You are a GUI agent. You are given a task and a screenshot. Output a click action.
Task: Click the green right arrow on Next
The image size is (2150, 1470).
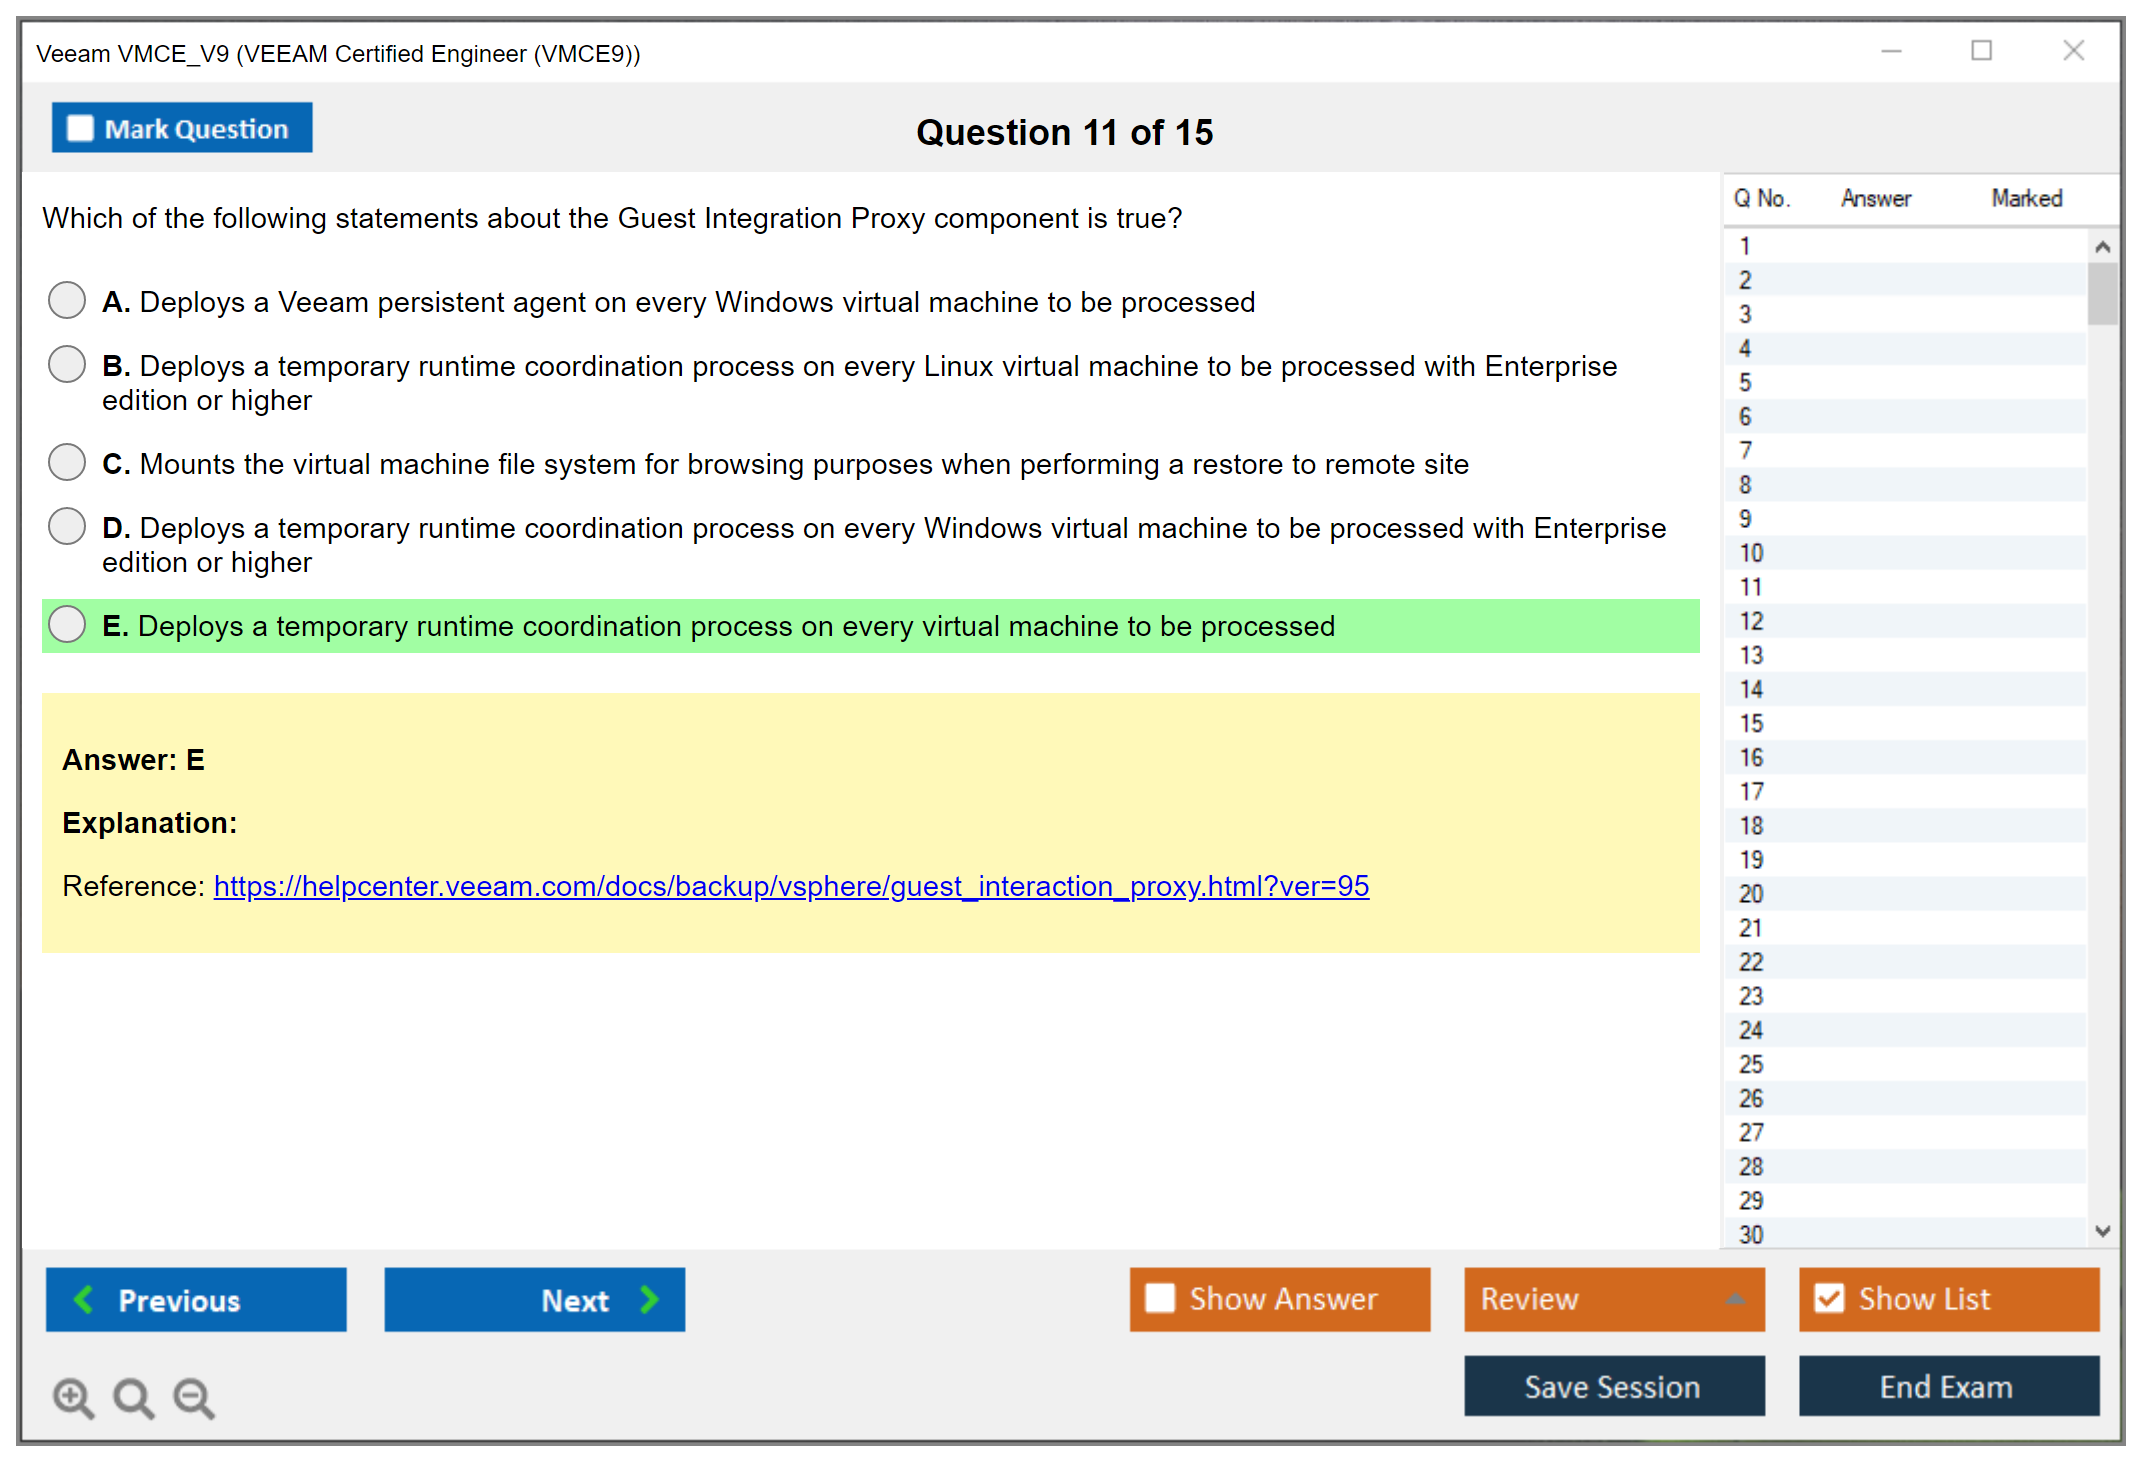[x=650, y=1300]
